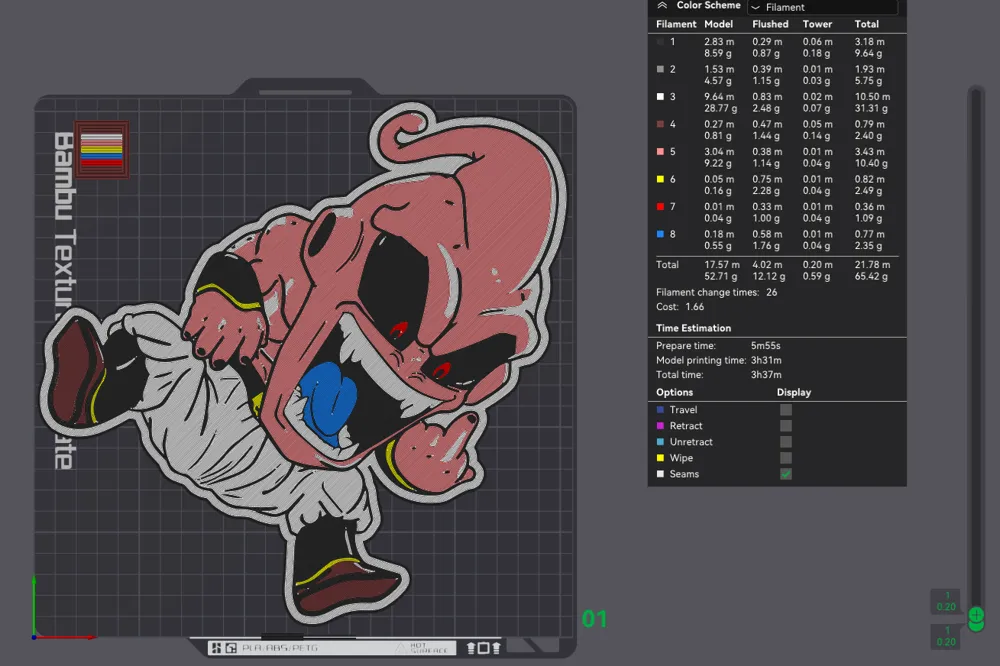Enable the Unretract display checkbox
The height and width of the screenshot is (666, 1000).
pyautogui.click(x=786, y=441)
